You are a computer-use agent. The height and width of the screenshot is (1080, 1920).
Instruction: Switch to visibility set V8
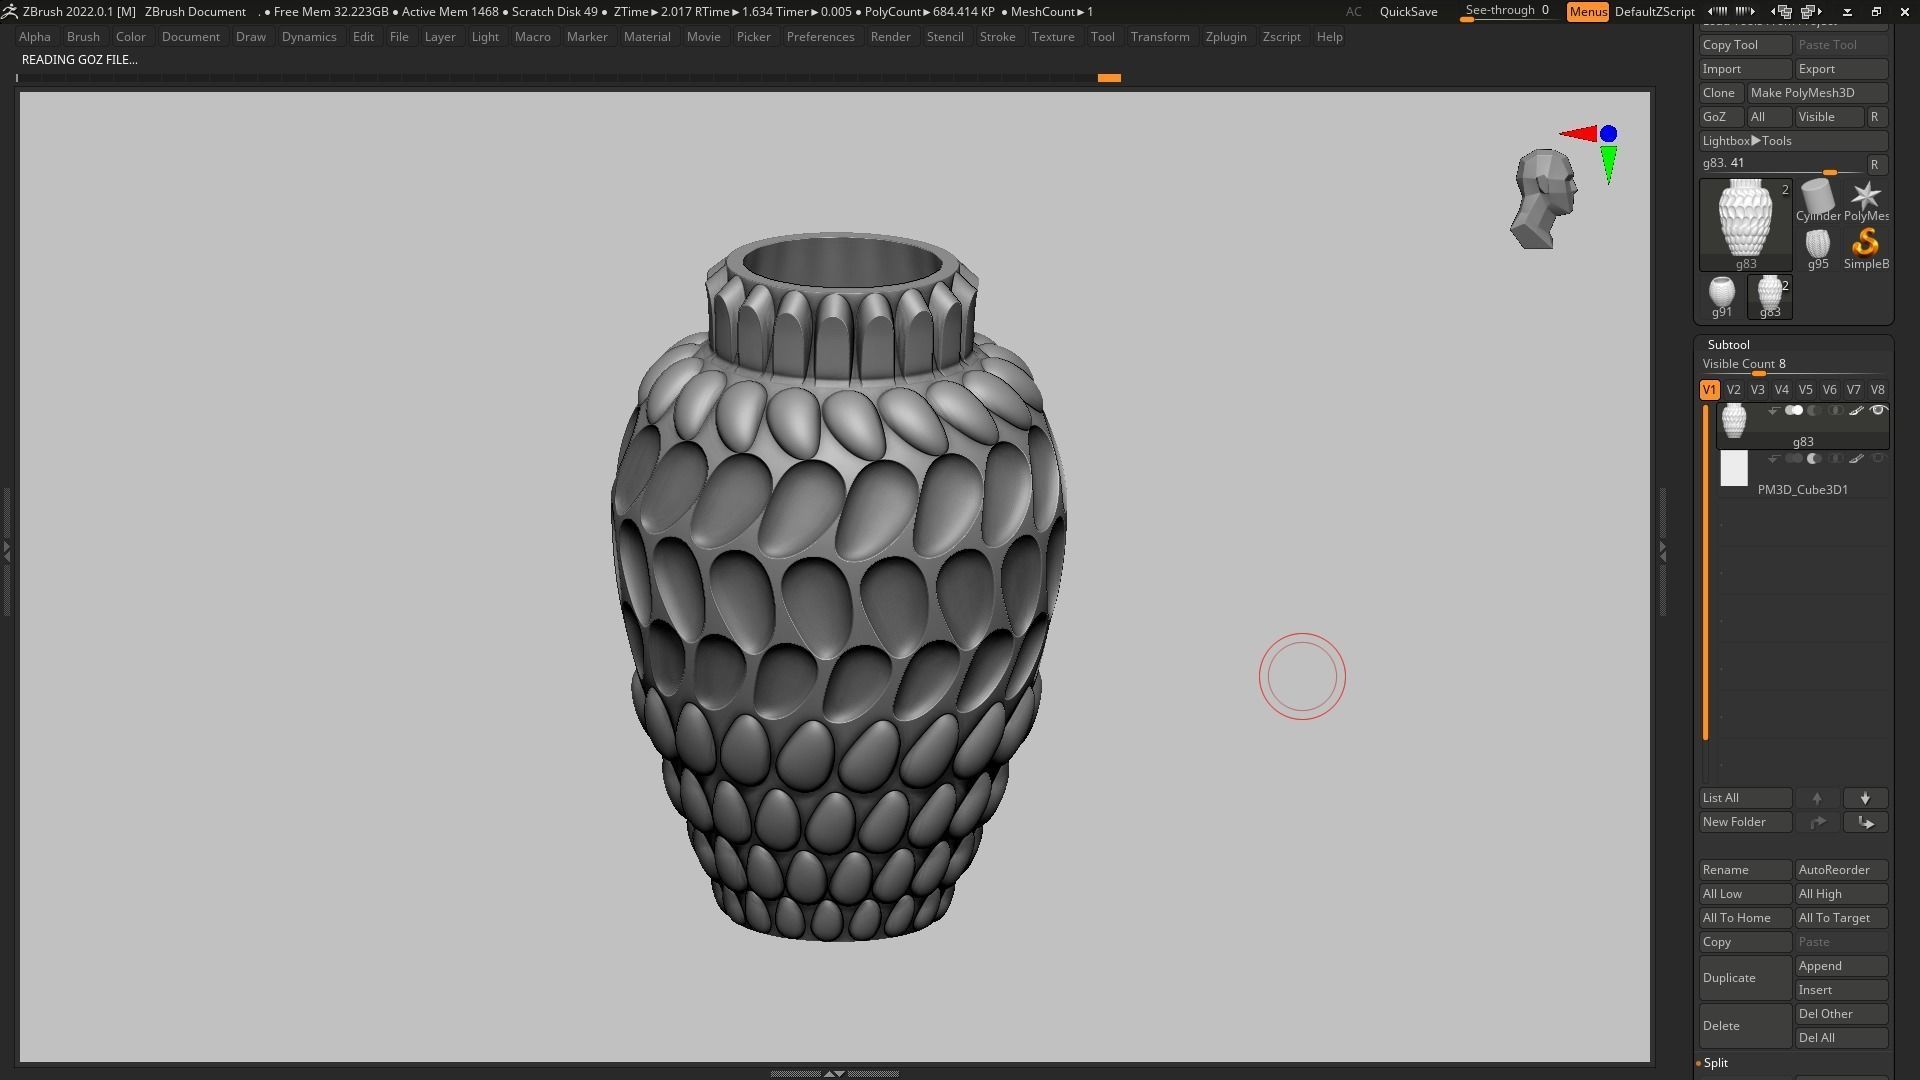pos(1877,390)
